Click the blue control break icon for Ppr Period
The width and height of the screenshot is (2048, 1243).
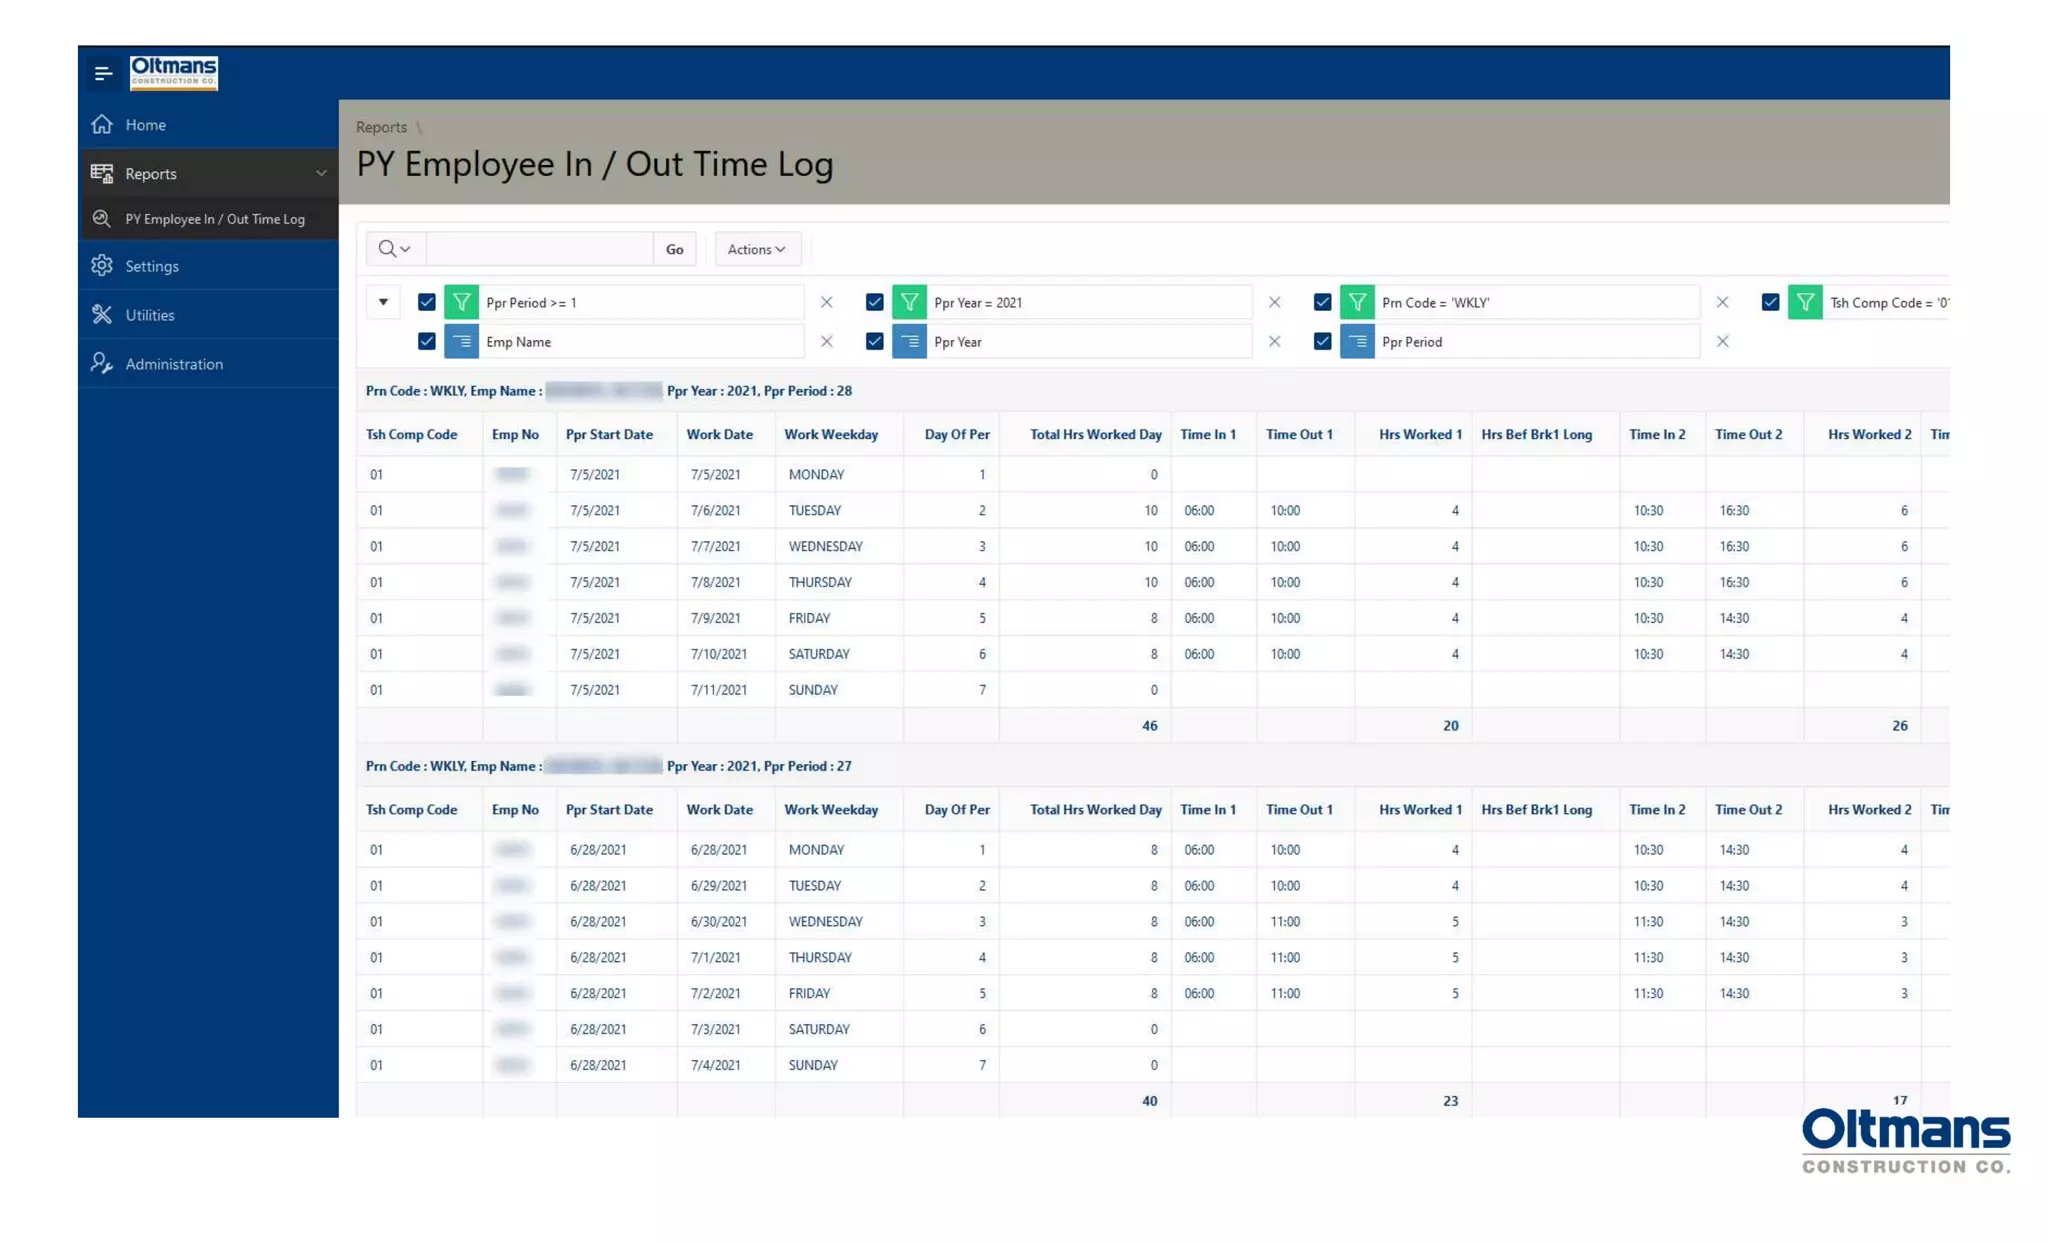1357,342
